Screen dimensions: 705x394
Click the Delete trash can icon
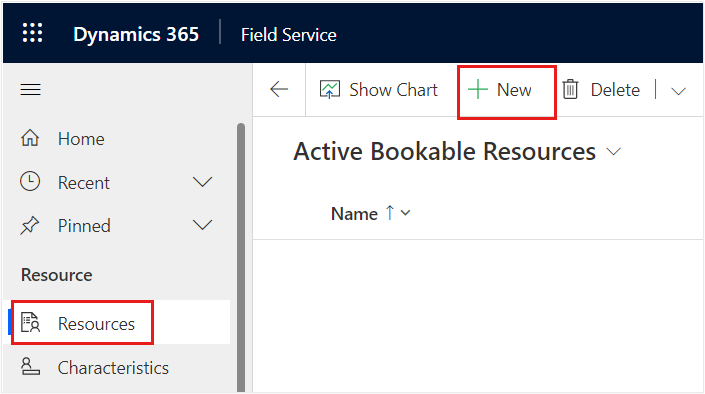pos(570,89)
